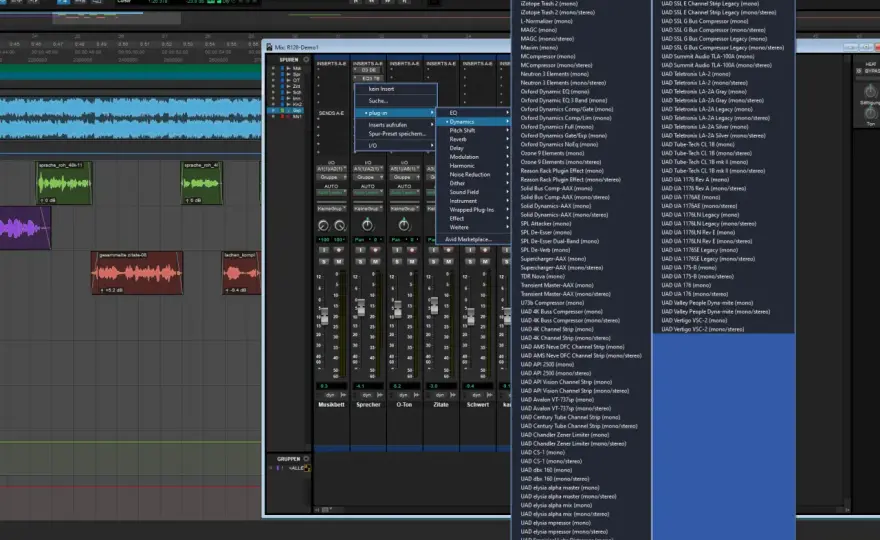Expand the Reverb plug-in submenu

pos(474,139)
